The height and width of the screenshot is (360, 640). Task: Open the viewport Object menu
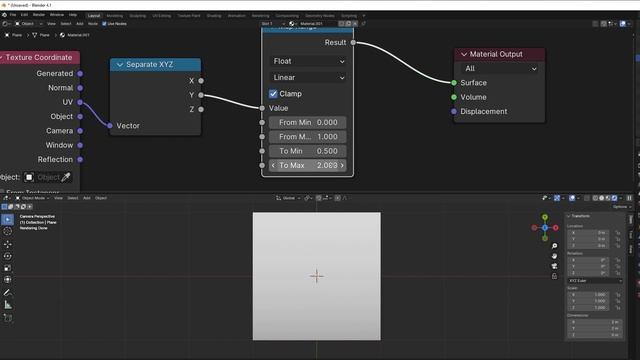pyautogui.click(x=101, y=198)
